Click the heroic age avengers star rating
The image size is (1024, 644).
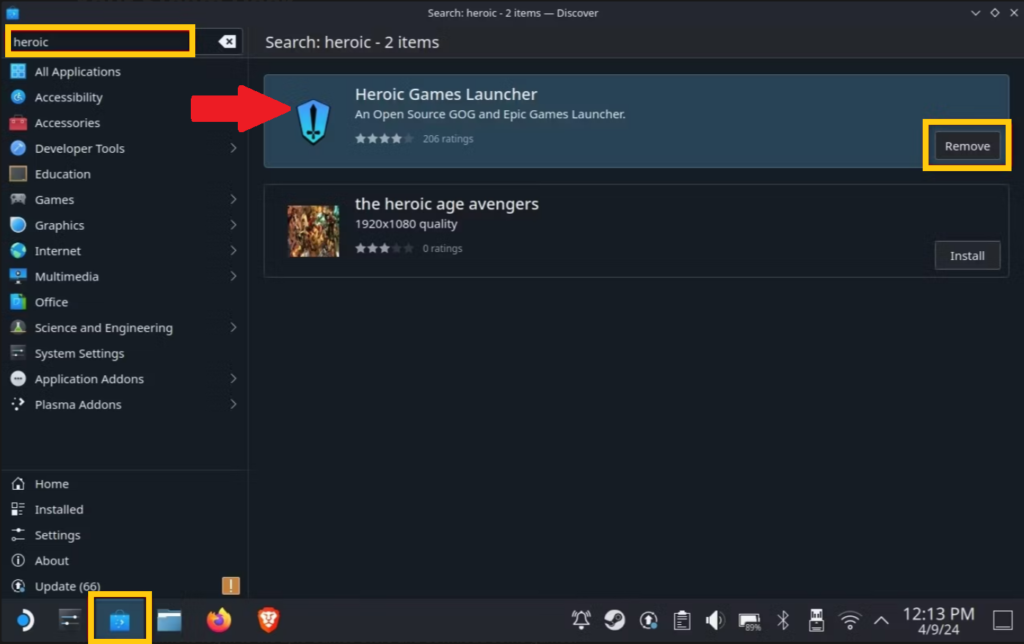coord(384,248)
